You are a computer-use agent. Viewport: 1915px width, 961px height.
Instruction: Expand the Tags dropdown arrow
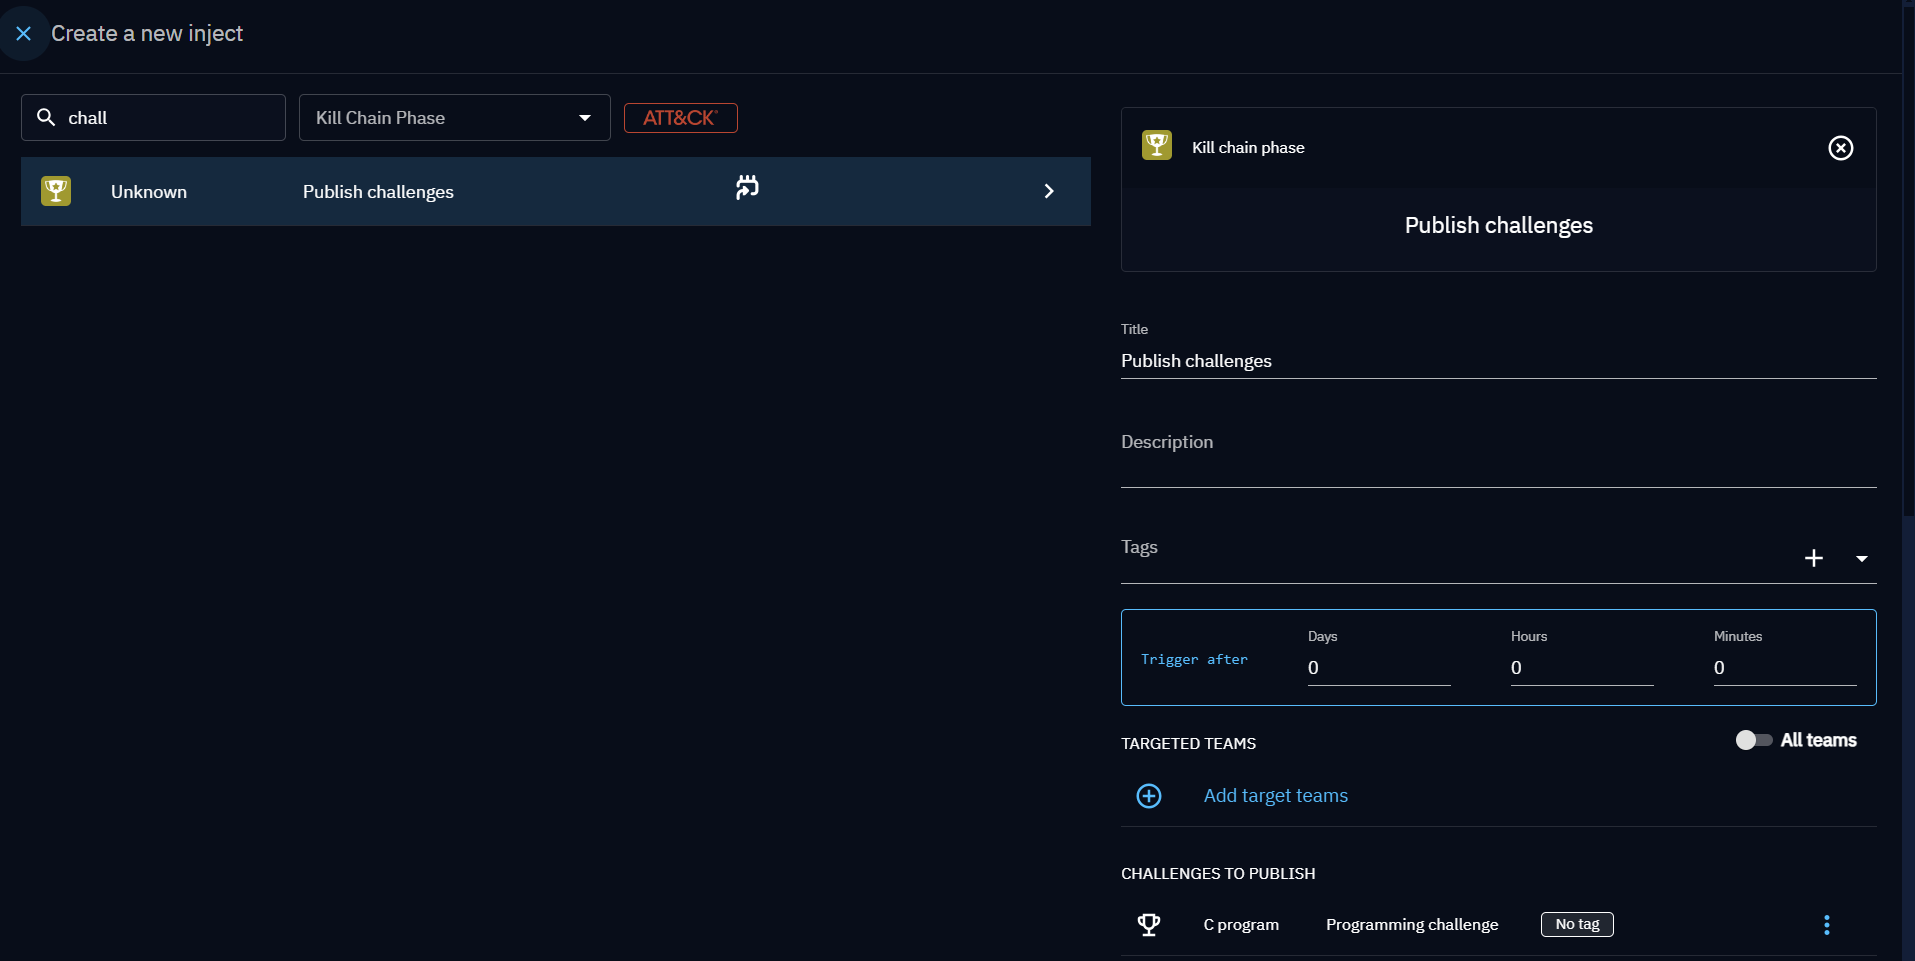tap(1861, 559)
